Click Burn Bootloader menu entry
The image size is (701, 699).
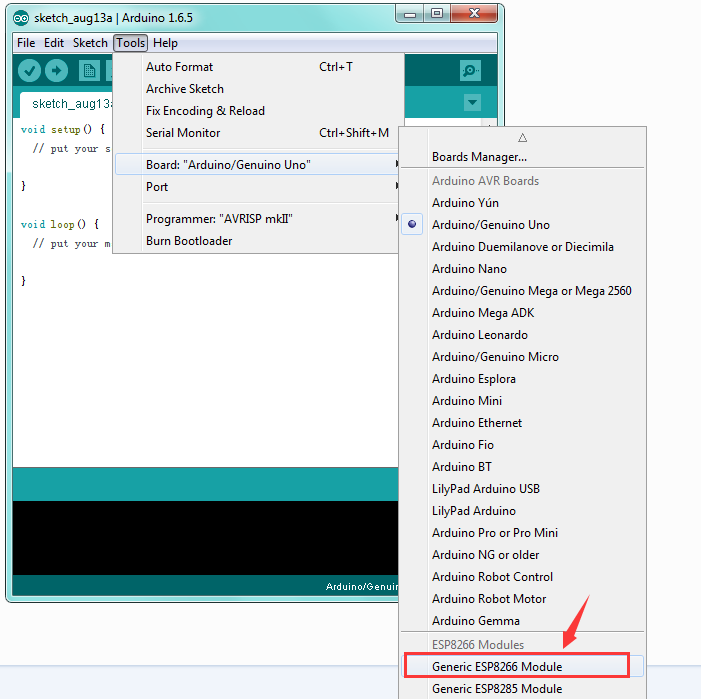189,241
